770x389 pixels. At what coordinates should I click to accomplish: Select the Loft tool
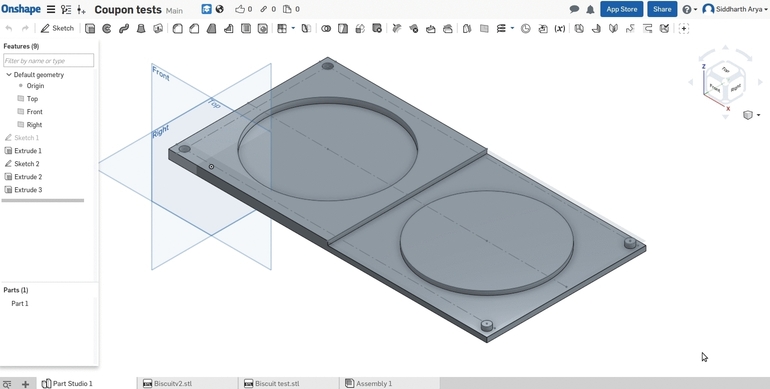pos(141,28)
